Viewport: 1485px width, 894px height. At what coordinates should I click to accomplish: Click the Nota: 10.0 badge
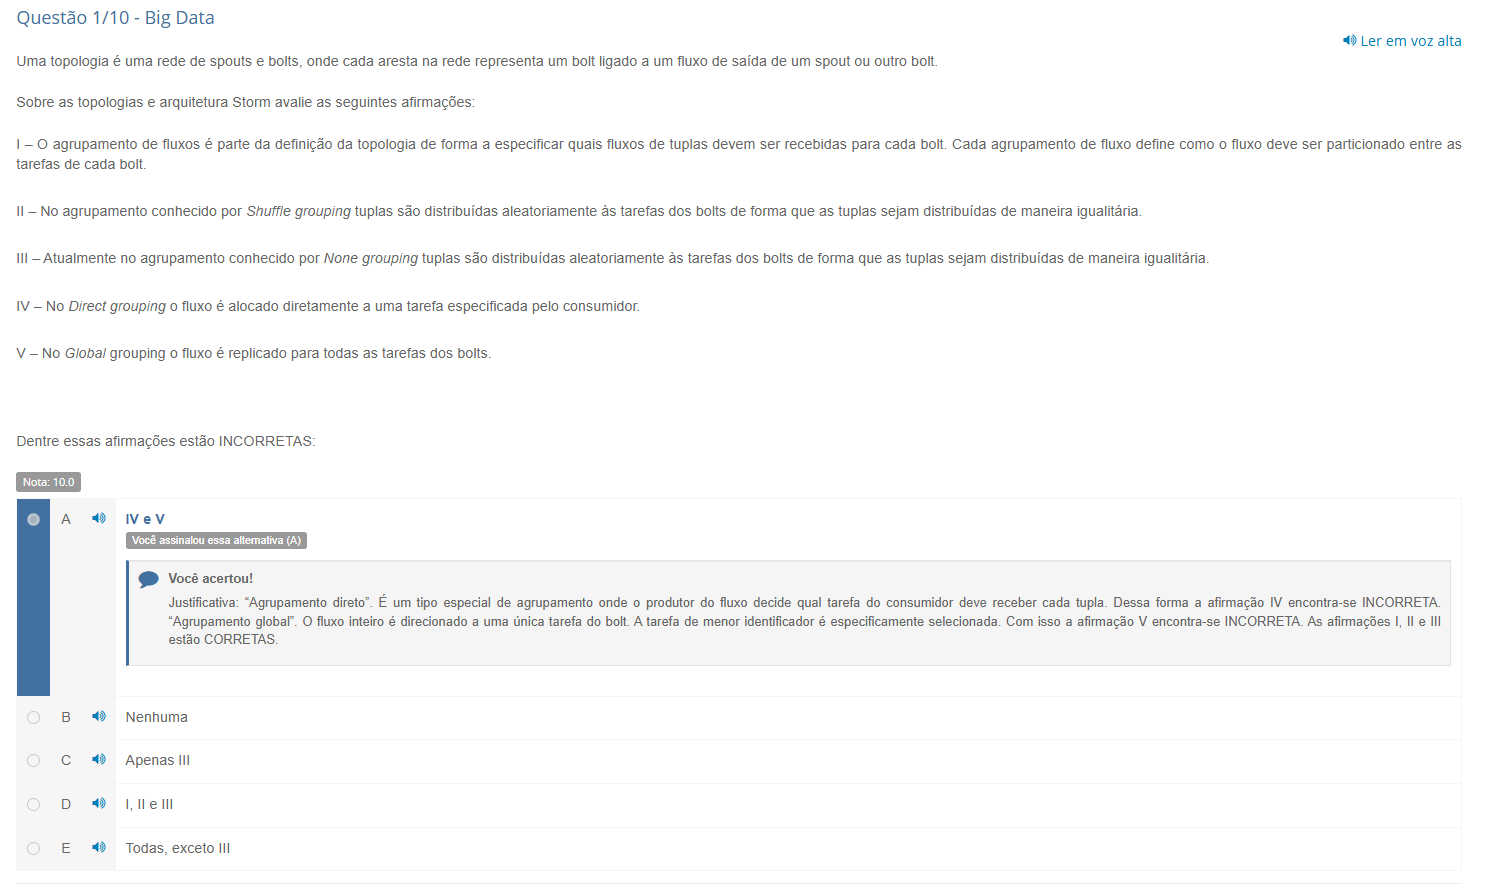[x=48, y=482]
